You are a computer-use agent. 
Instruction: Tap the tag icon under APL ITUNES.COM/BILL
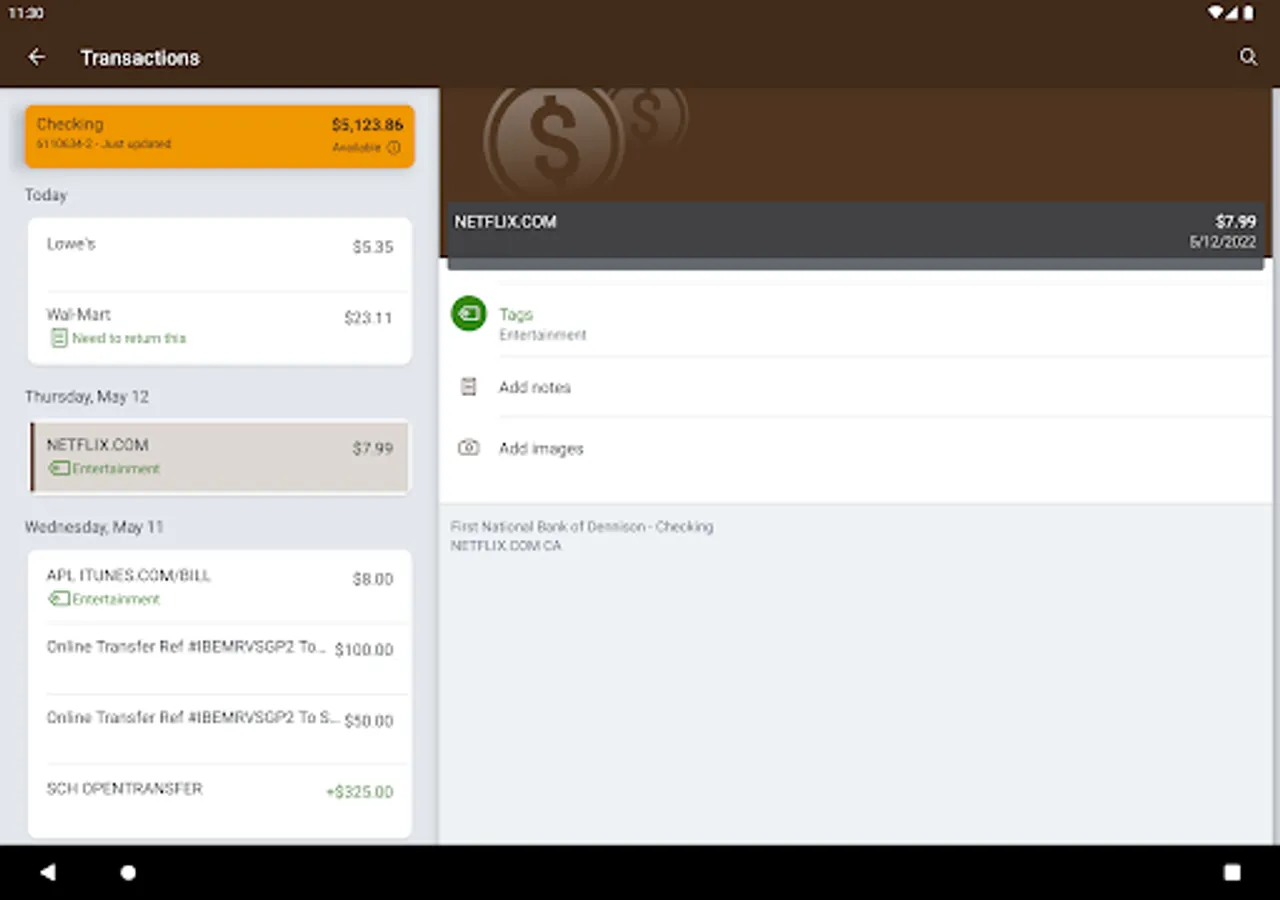tap(59, 599)
